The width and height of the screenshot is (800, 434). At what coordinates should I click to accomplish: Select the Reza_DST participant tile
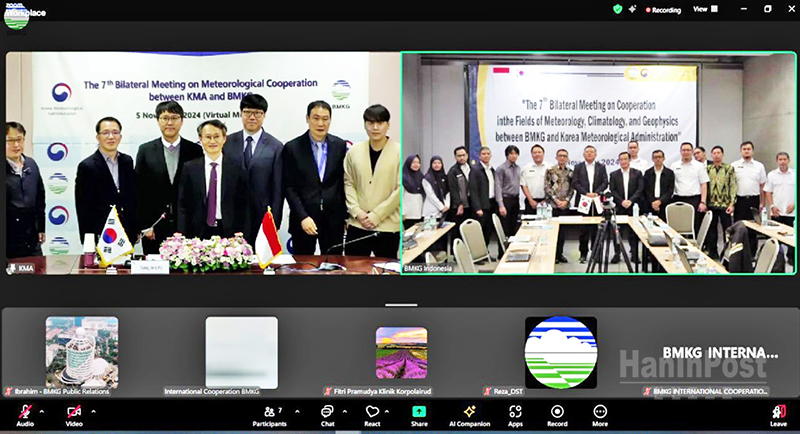click(560, 353)
